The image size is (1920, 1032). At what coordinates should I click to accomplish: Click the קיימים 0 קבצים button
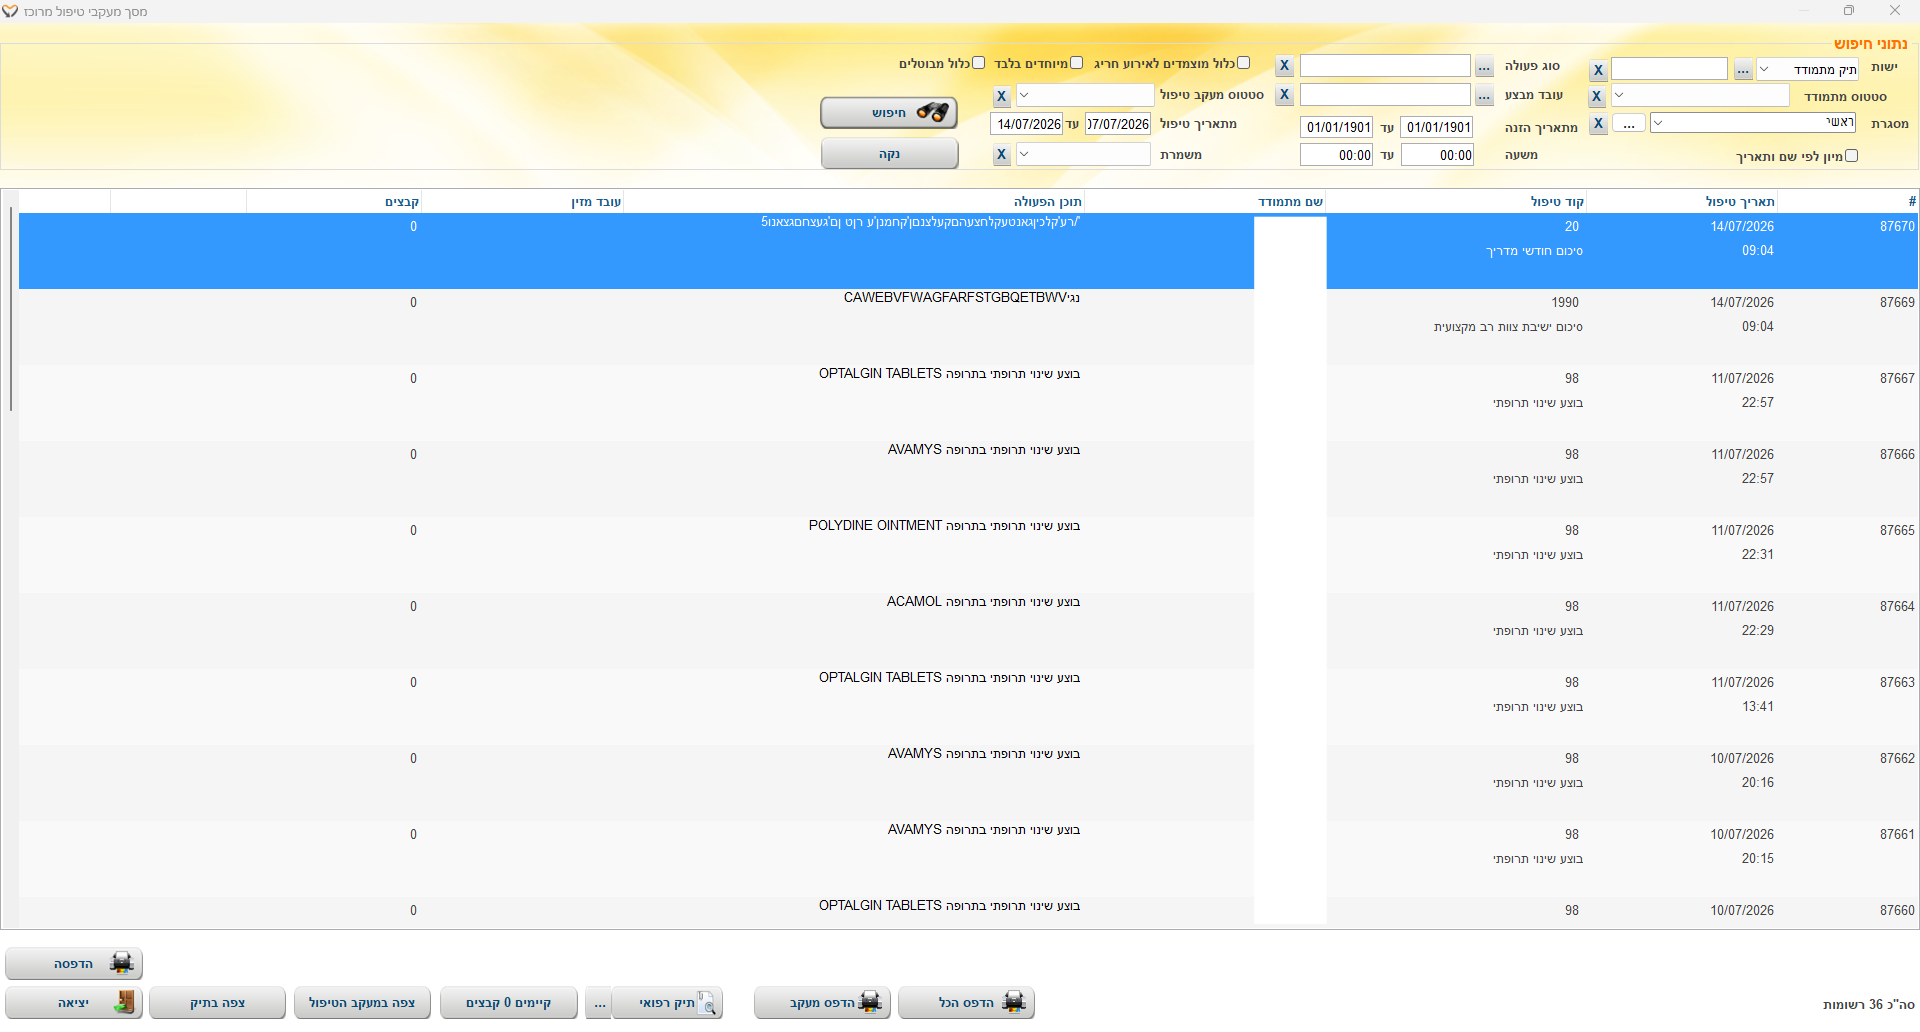pyautogui.click(x=509, y=1003)
